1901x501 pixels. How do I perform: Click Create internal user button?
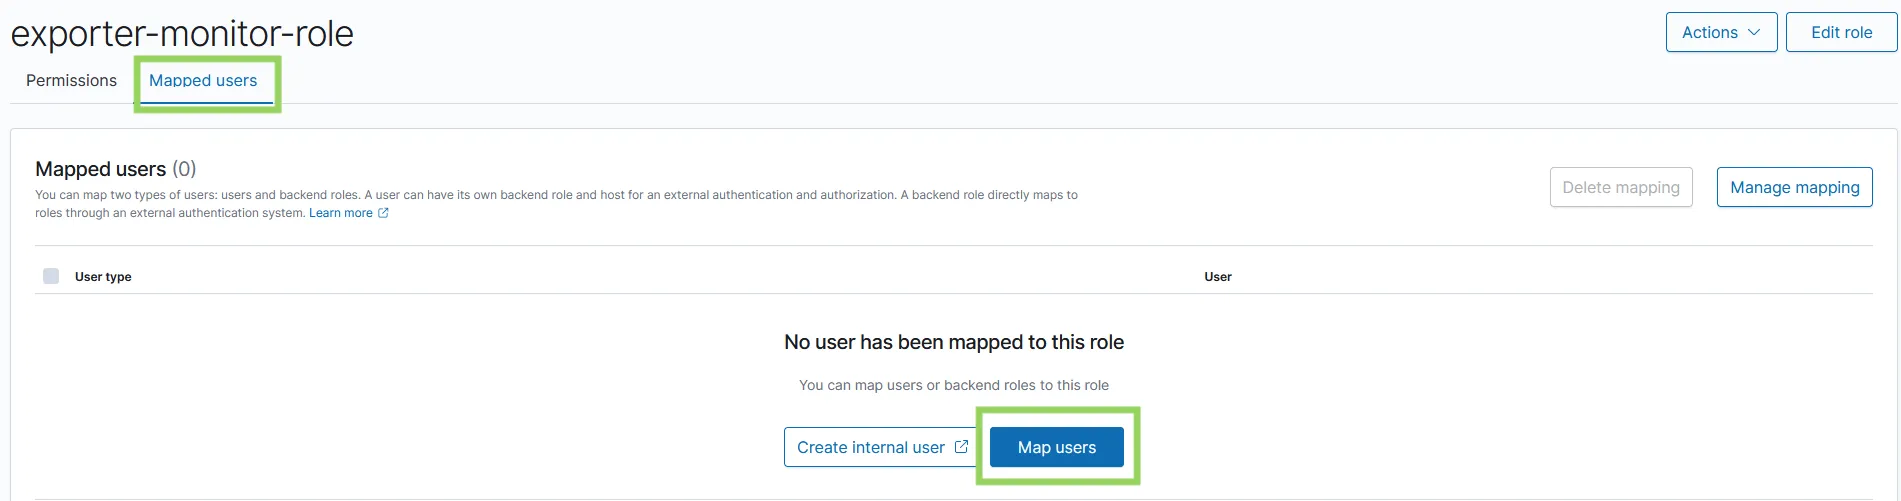pyautogui.click(x=870, y=447)
